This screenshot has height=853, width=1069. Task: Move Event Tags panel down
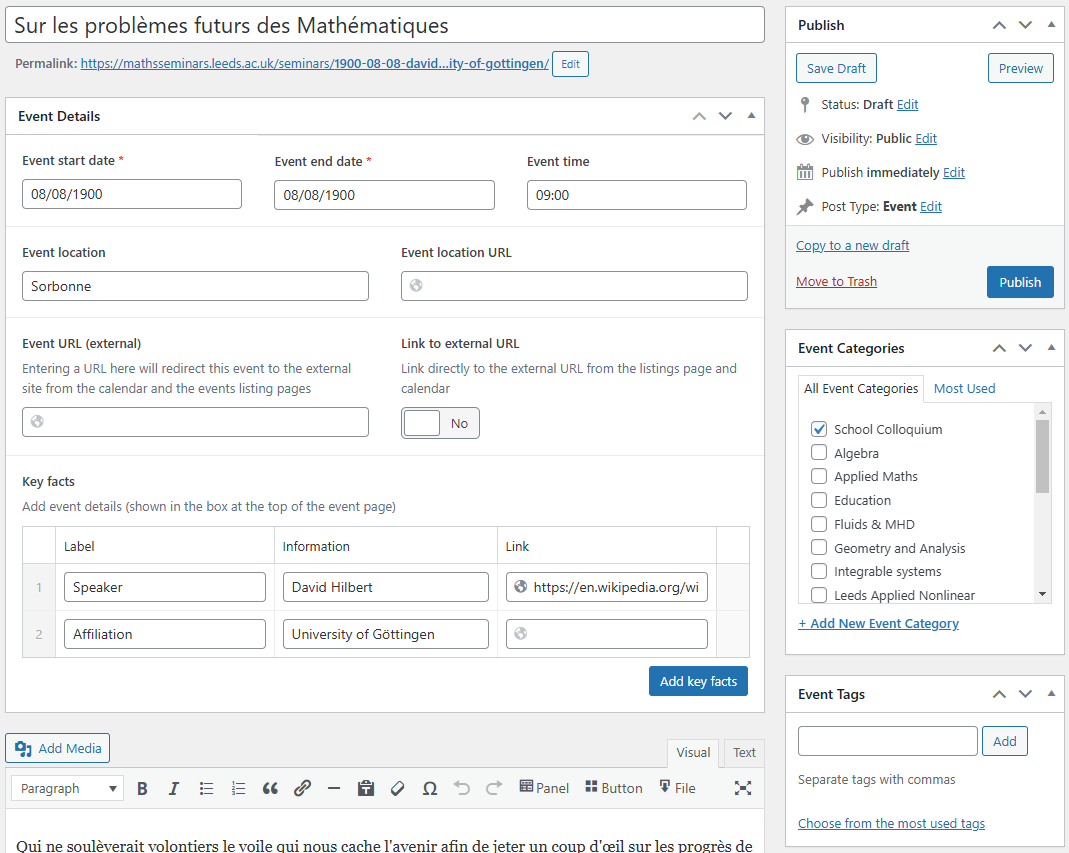pos(1025,694)
